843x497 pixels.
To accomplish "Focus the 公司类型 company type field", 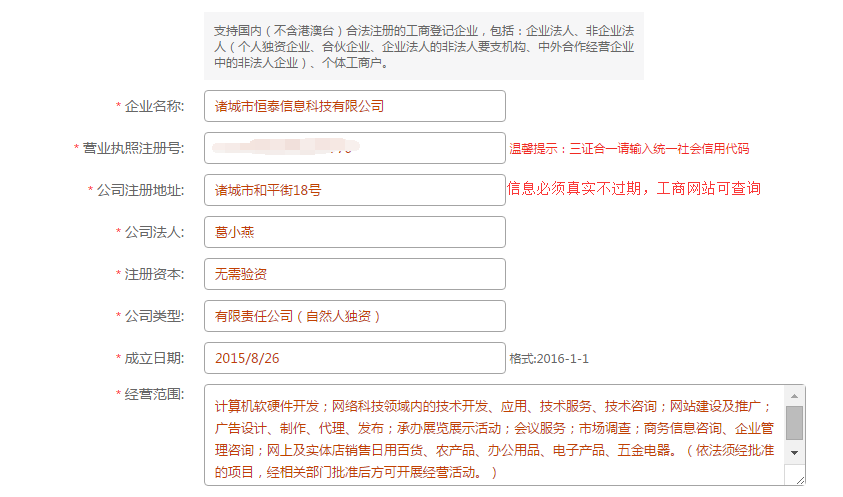I will pos(354,316).
